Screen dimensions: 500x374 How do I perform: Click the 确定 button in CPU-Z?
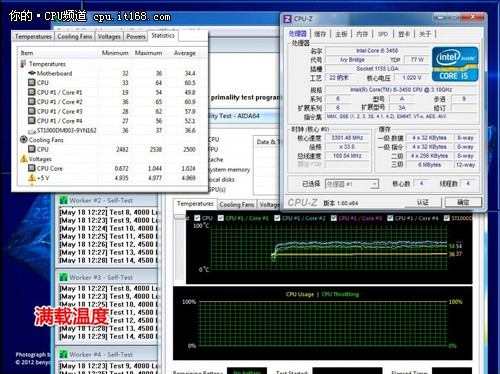[463, 202]
